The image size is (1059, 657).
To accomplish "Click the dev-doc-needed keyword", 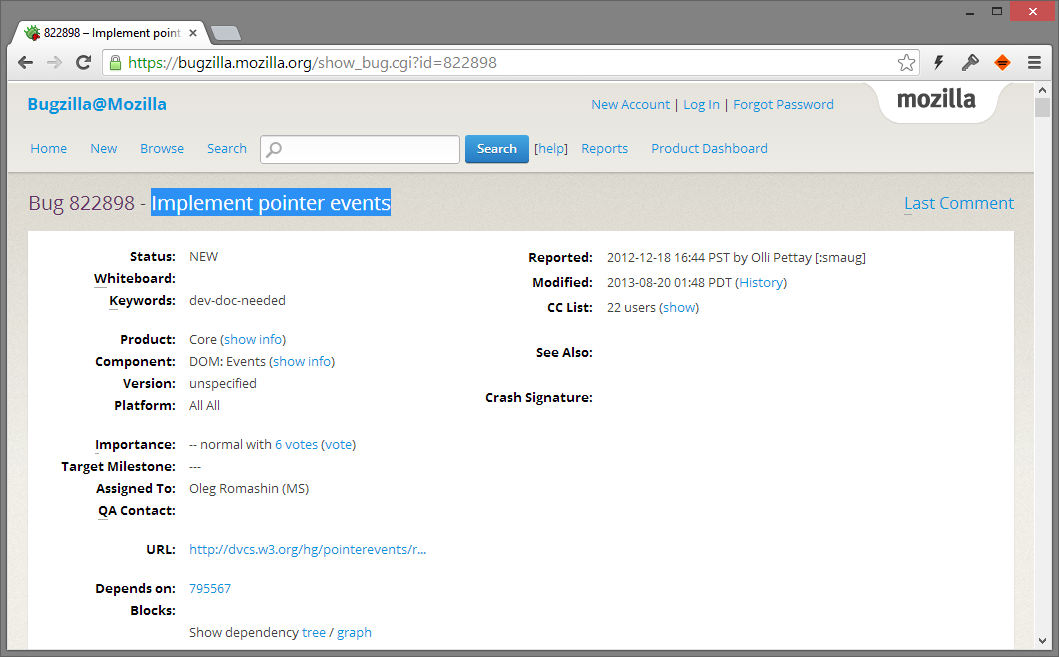I will click(x=237, y=300).
